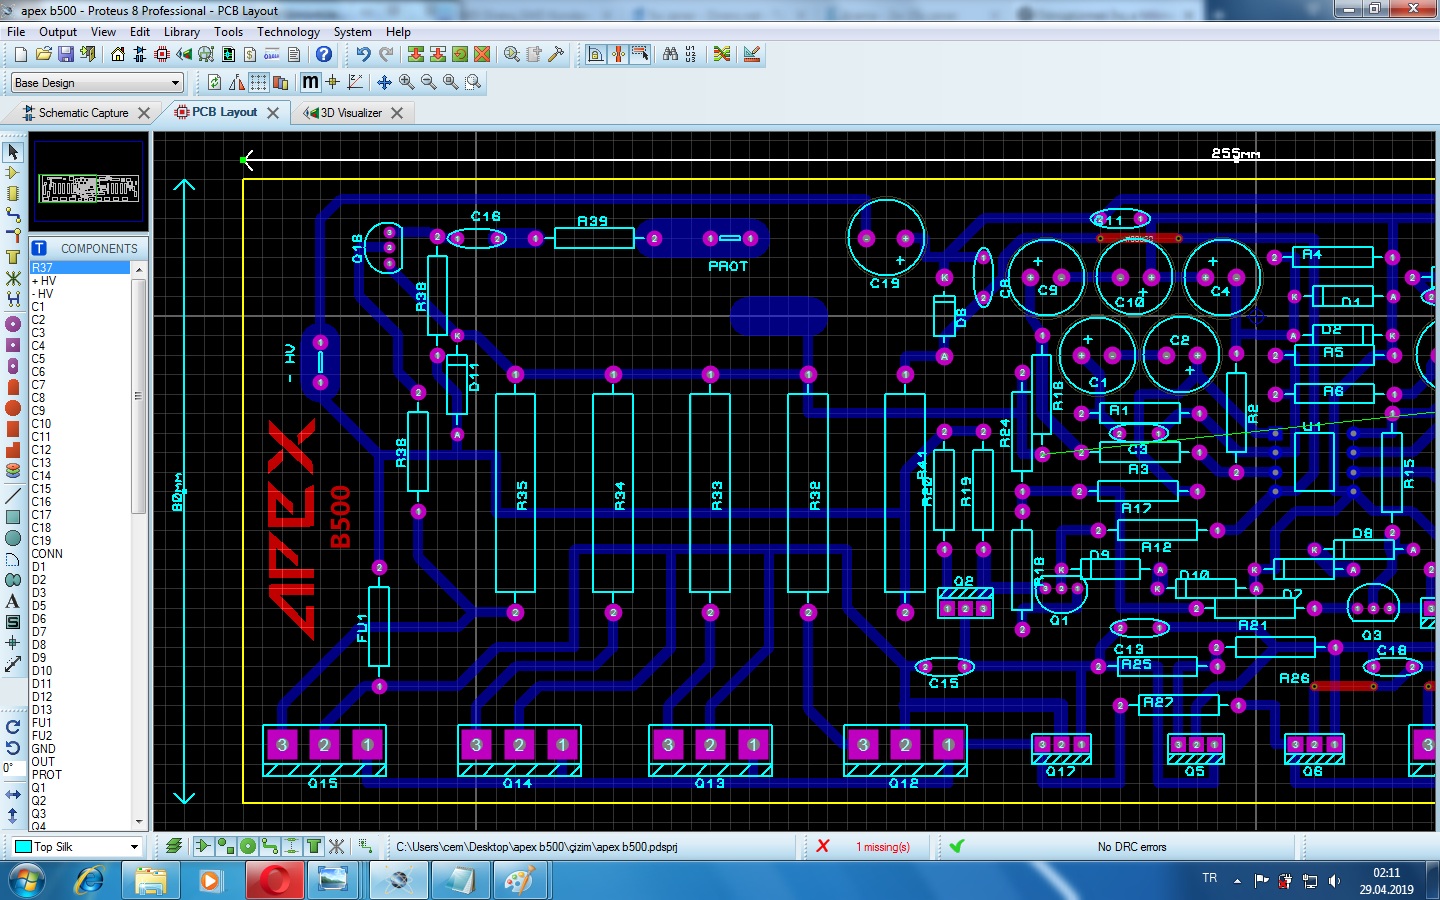Launch Opera from the taskbar

click(276, 881)
